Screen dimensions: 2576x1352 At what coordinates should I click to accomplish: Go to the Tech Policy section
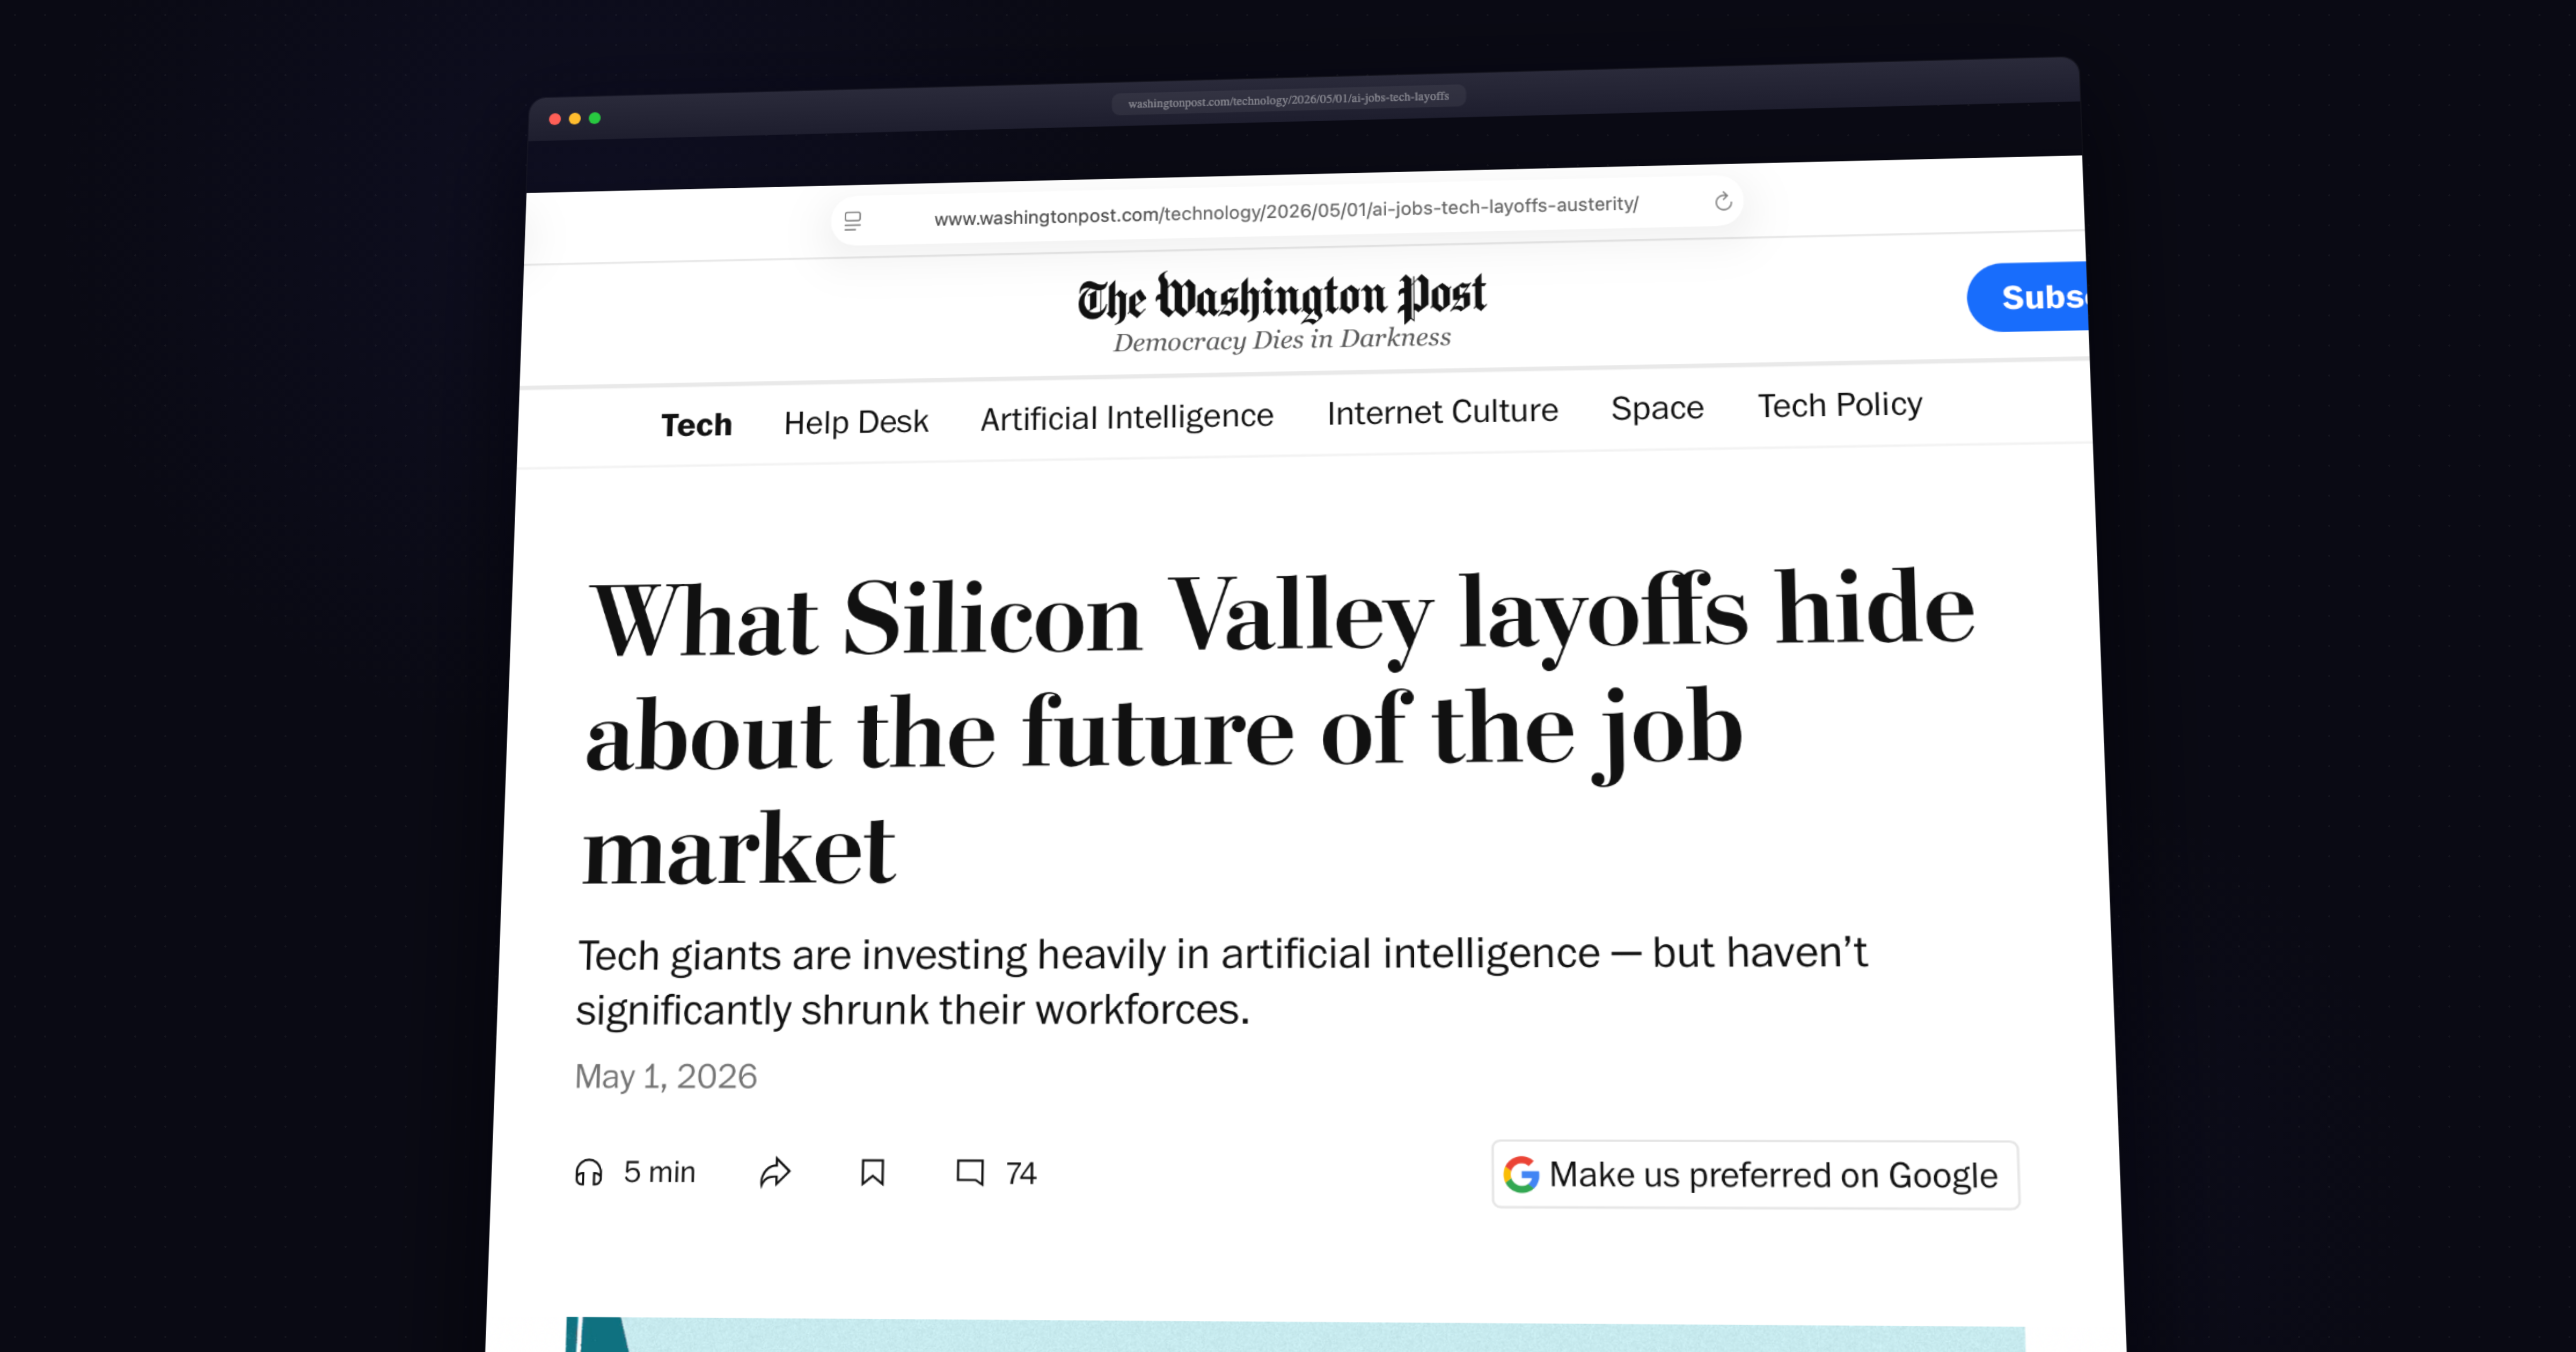(x=1840, y=405)
